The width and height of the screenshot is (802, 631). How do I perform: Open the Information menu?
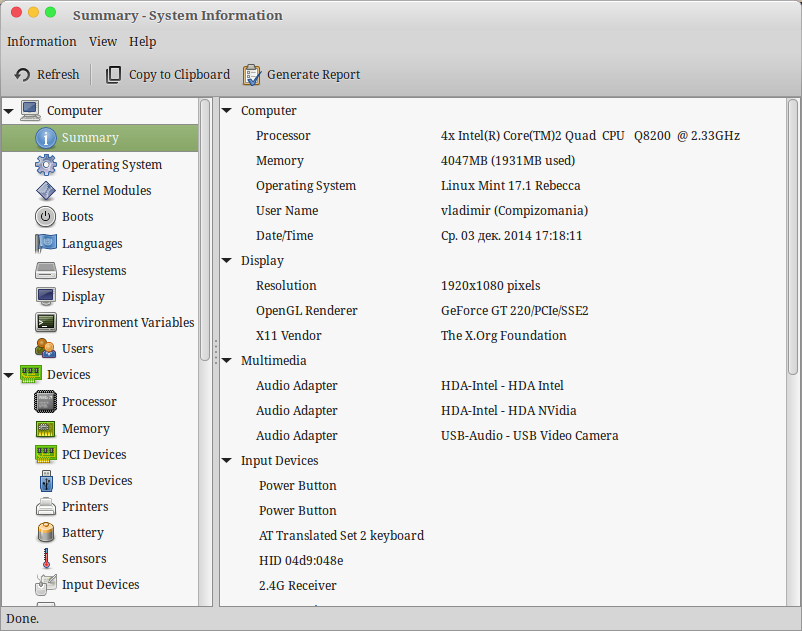(41, 41)
